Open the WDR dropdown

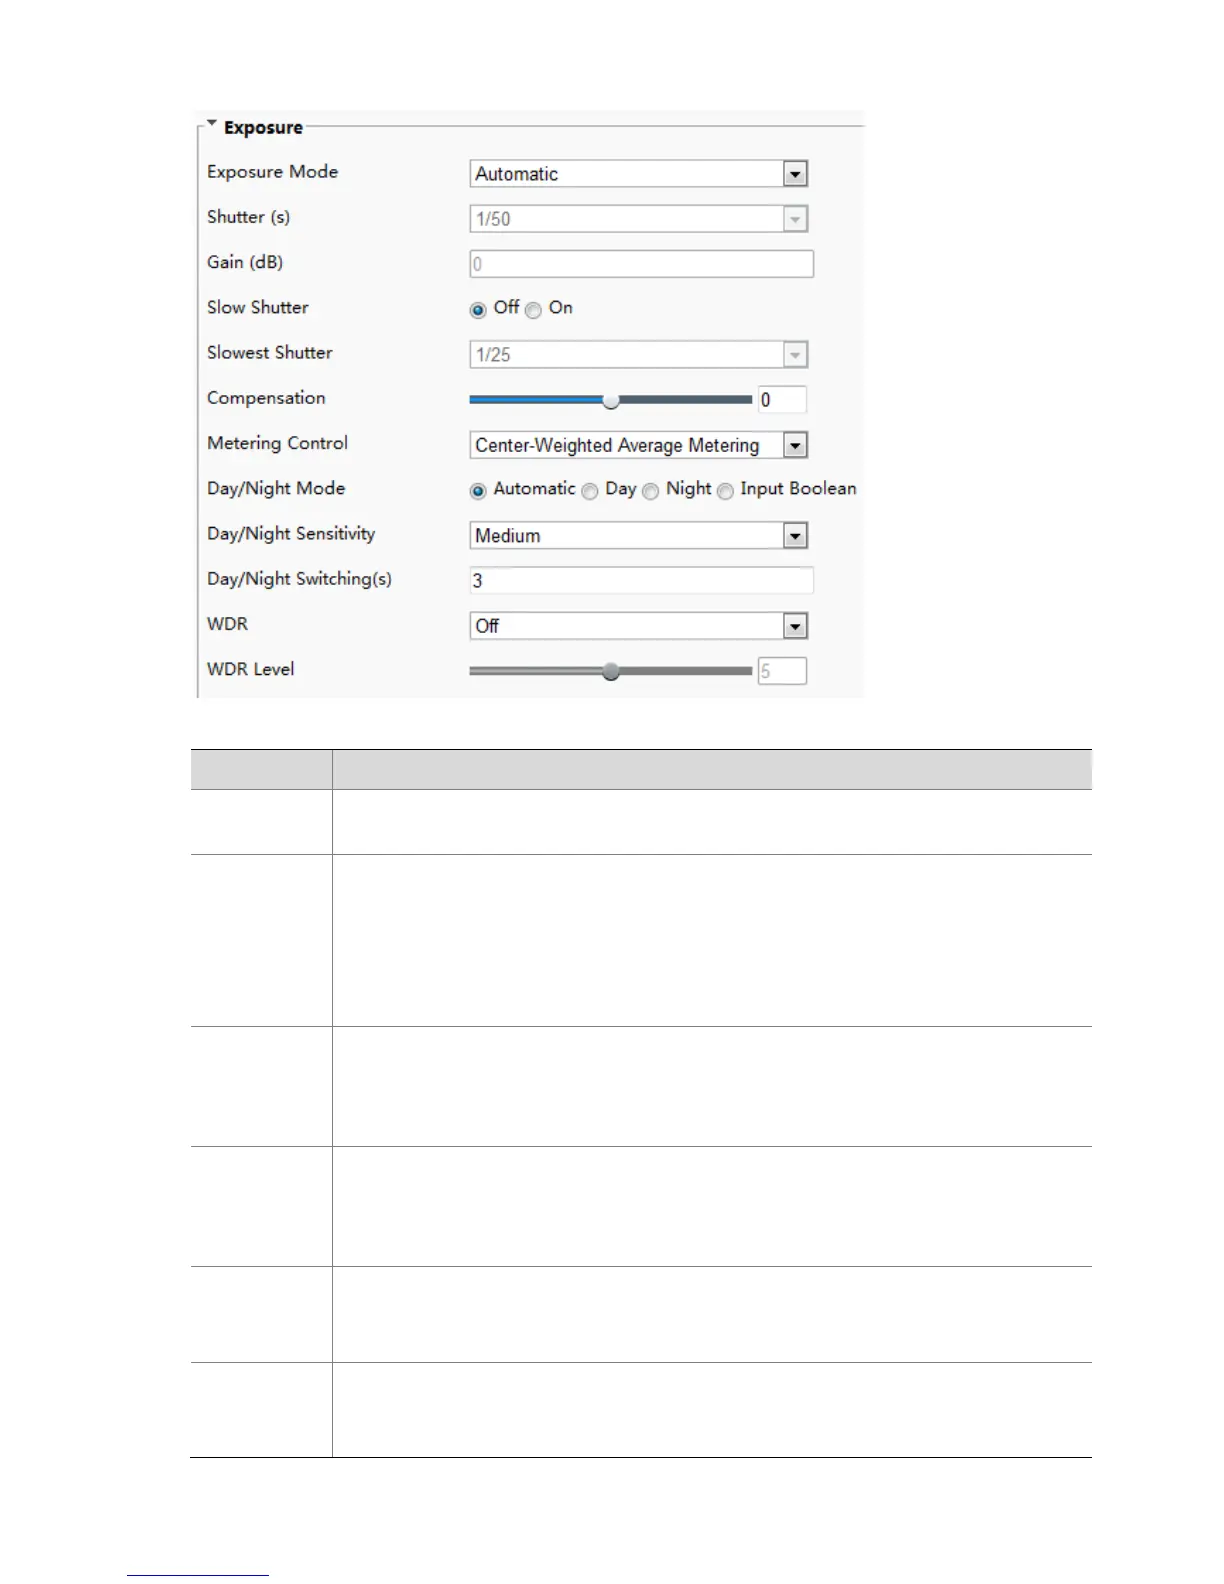(638, 626)
